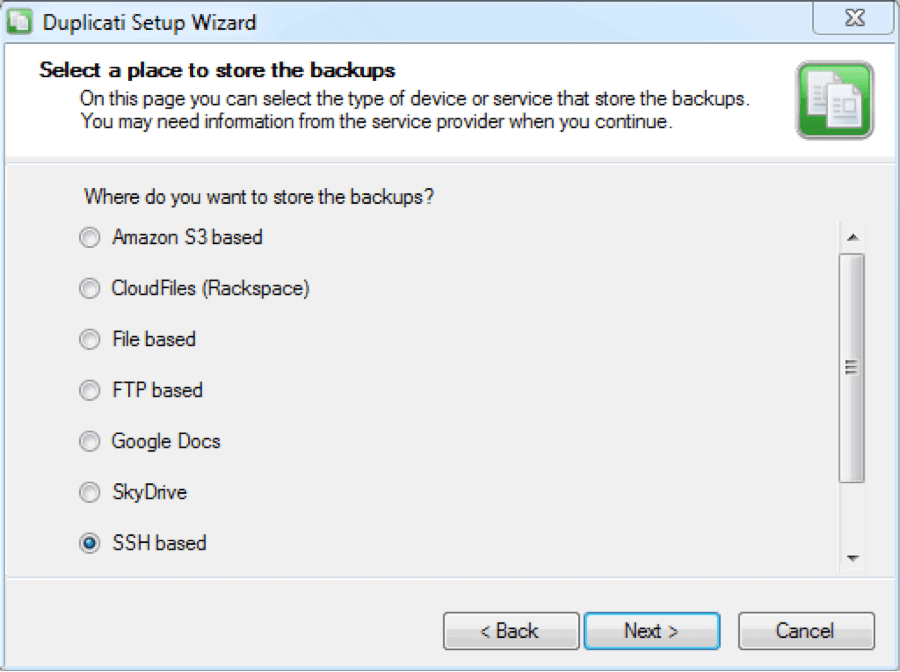Click the SSH based radio button
The height and width of the screenshot is (672, 900).
point(90,543)
